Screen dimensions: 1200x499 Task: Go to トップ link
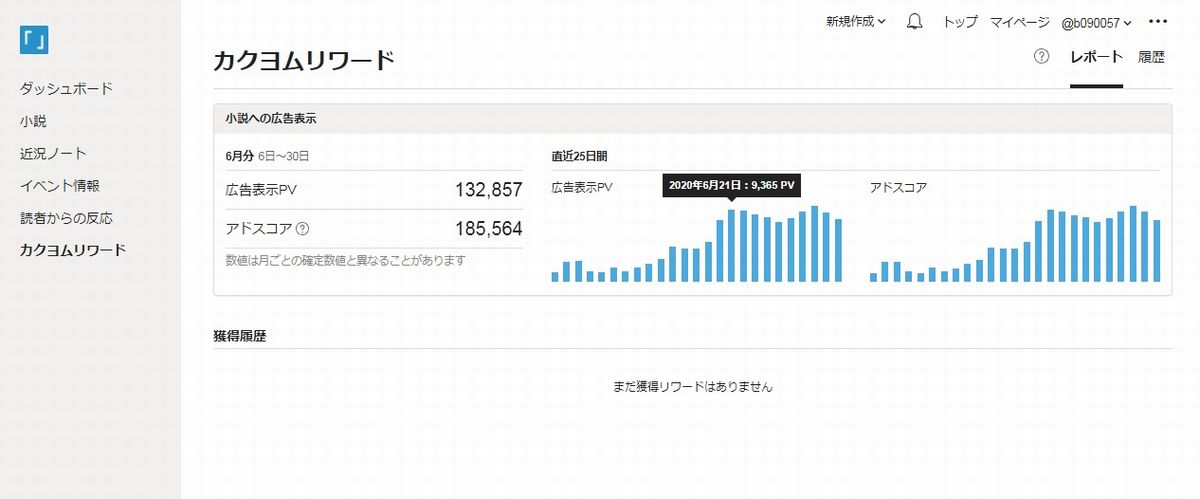(960, 21)
